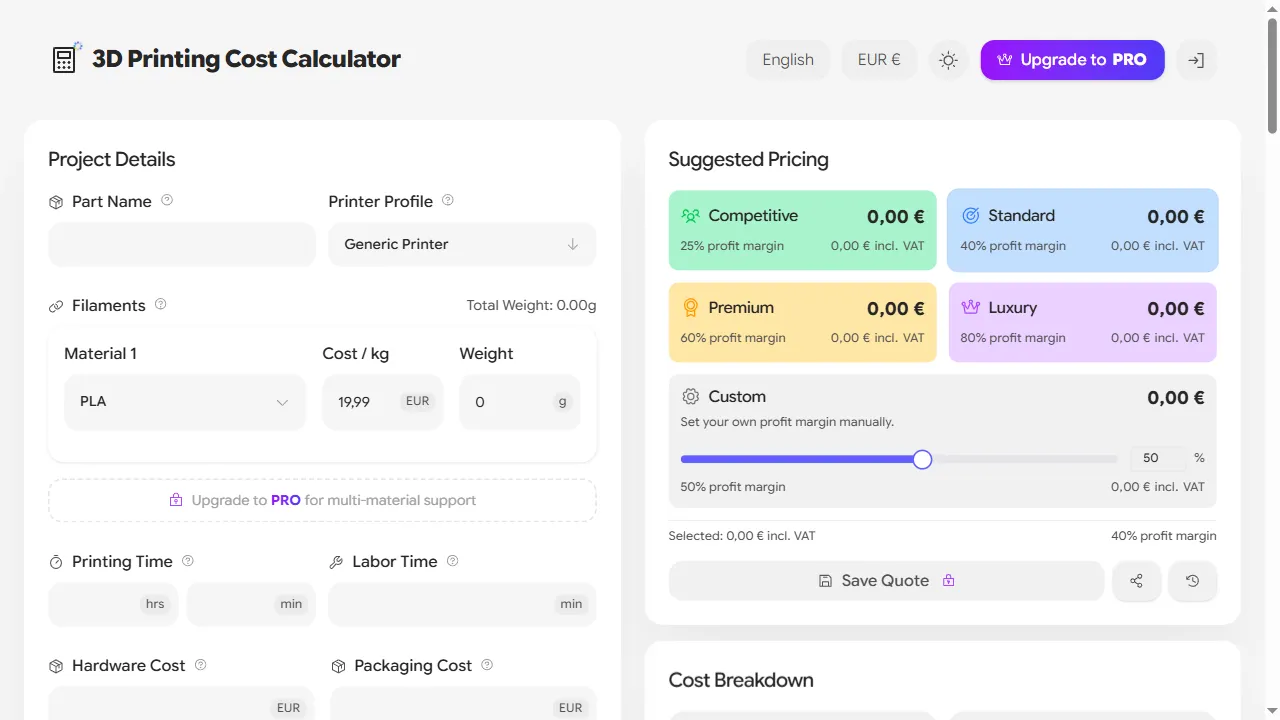Select the Standard pricing tier
This screenshot has height=720, width=1280.
point(1082,229)
